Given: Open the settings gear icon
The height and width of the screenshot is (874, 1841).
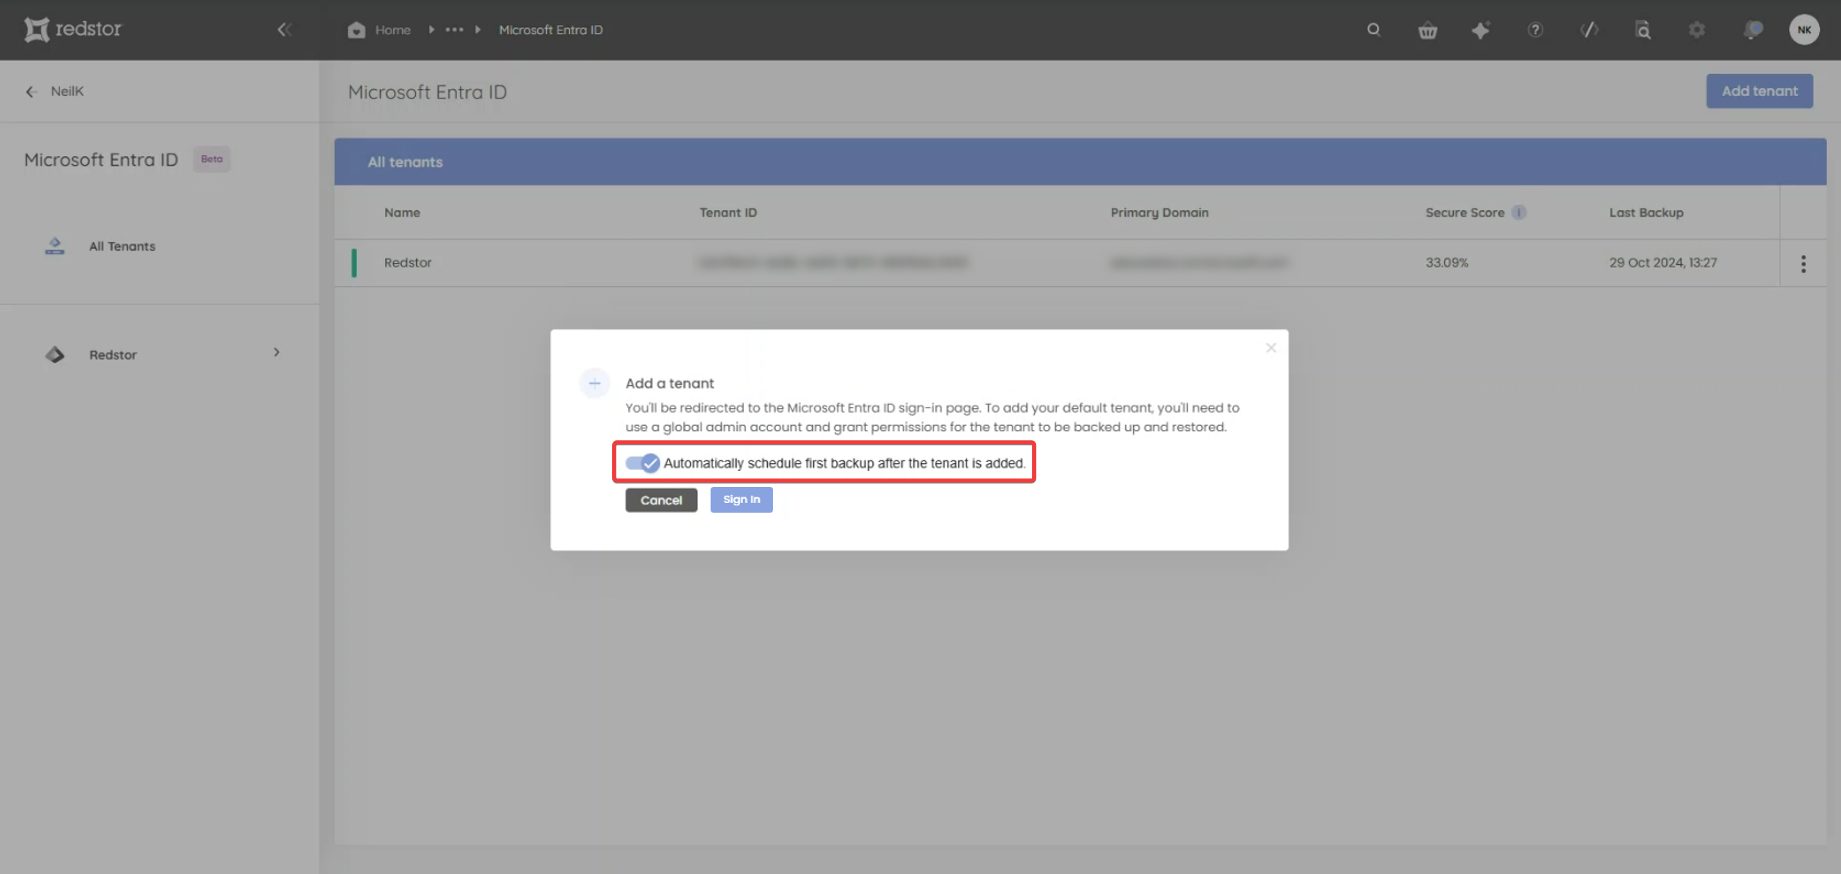Looking at the screenshot, I should point(1697,30).
